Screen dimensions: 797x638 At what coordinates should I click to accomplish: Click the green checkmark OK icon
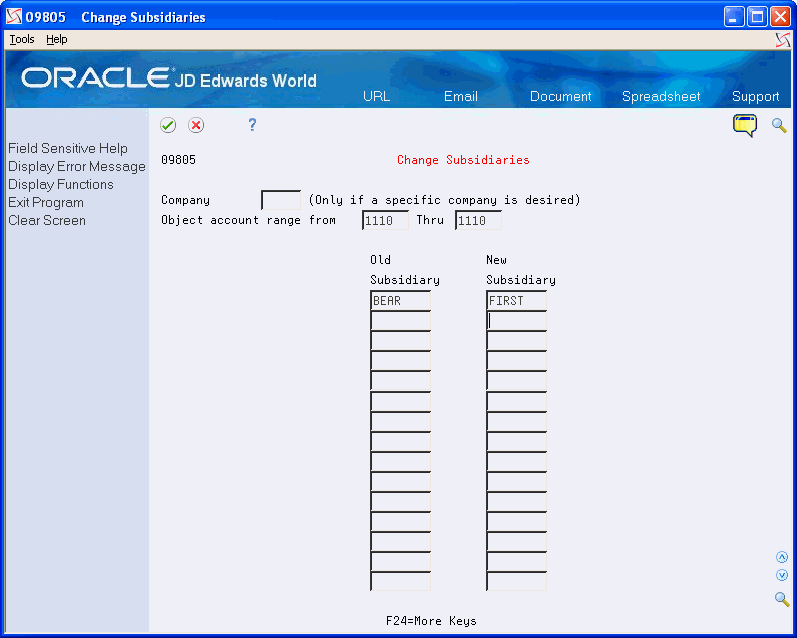[x=168, y=125]
